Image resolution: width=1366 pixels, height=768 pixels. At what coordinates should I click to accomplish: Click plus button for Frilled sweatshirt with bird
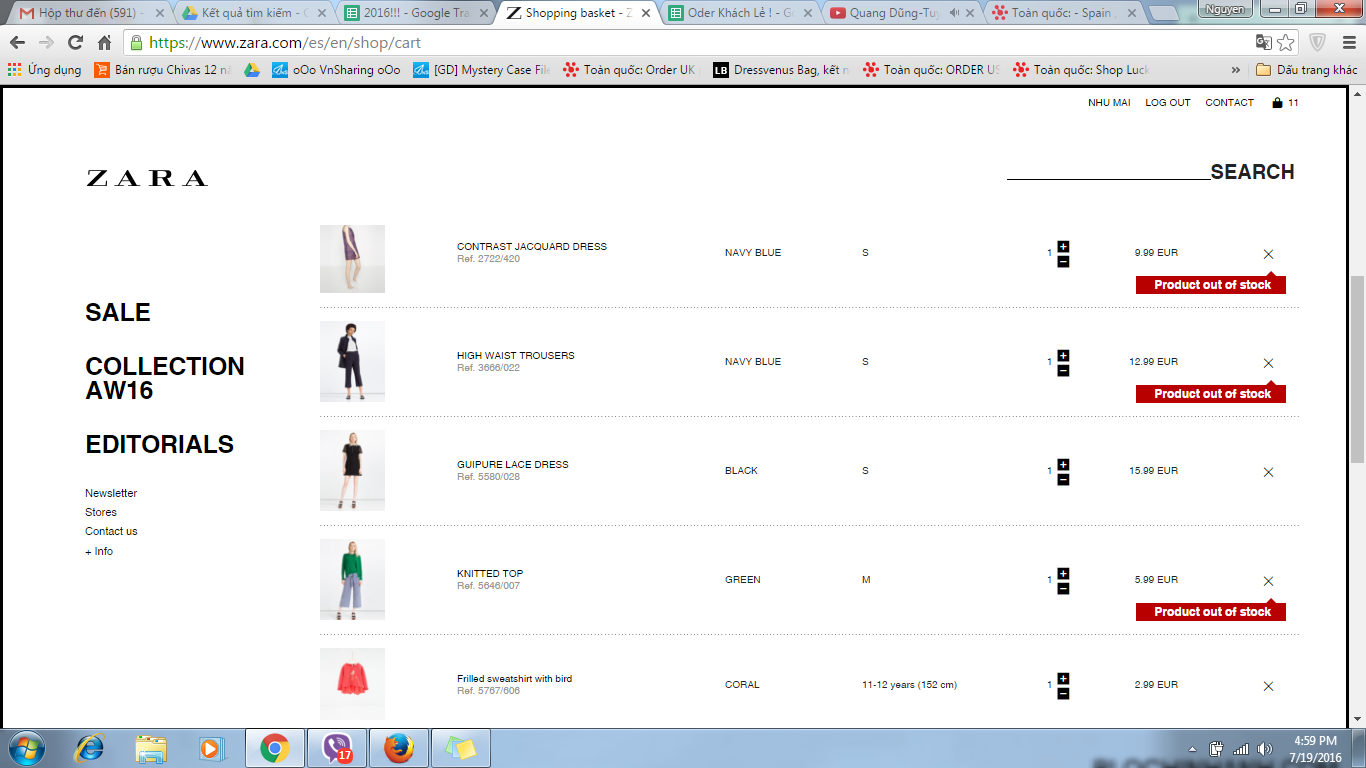[x=1063, y=678]
